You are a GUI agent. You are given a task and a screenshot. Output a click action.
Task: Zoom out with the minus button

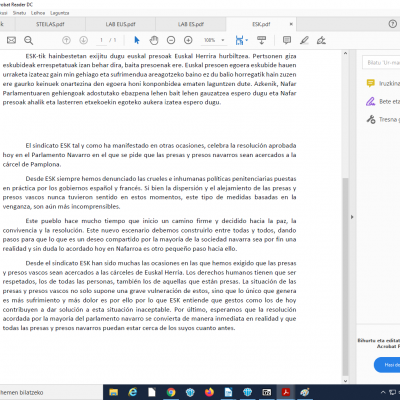tap(171, 40)
